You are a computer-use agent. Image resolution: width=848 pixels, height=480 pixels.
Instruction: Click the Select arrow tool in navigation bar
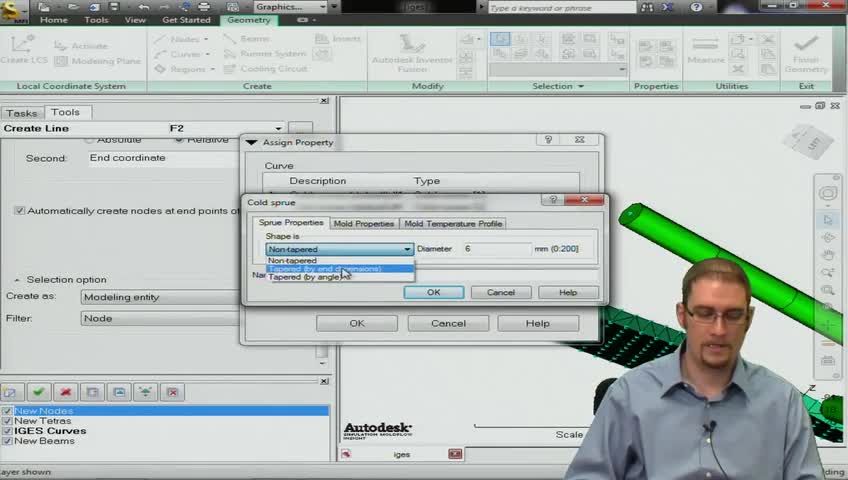[x=827, y=220]
